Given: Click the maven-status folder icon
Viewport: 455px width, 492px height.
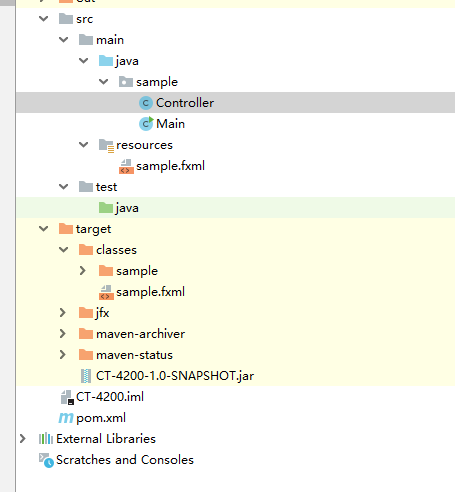Looking at the screenshot, I should click(86, 355).
